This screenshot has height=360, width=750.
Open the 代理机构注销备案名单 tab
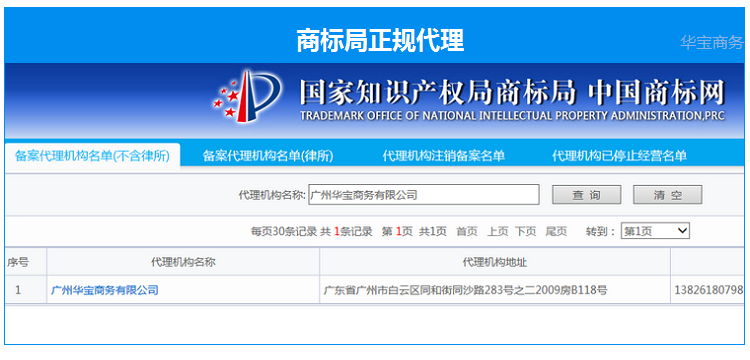coord(443,156)
